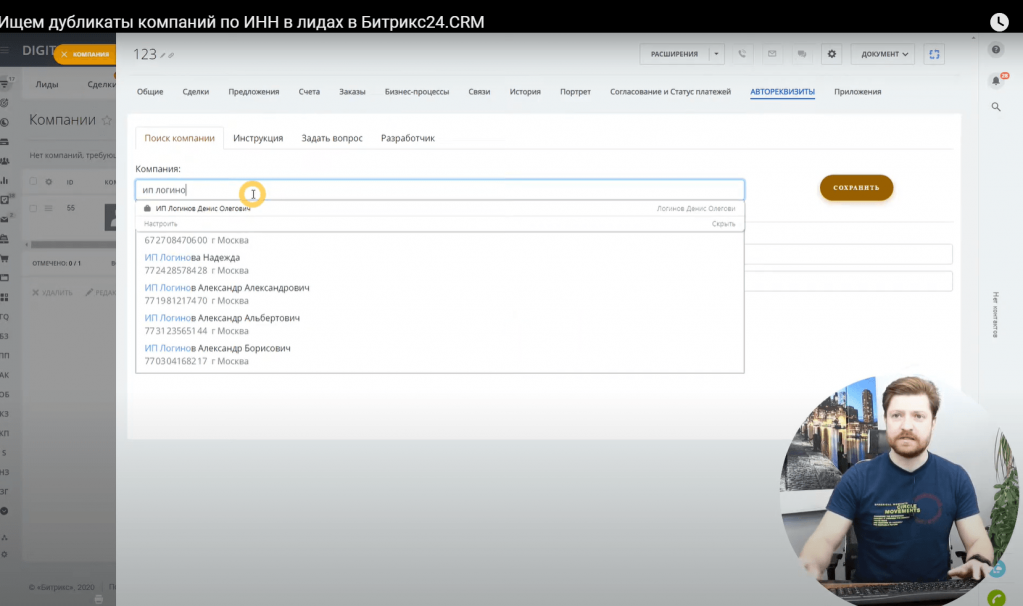This screenshot has width=1023, height=606.
Task: Choose suggestion ИП Логинов Денис Олегович
Action: 440,209
